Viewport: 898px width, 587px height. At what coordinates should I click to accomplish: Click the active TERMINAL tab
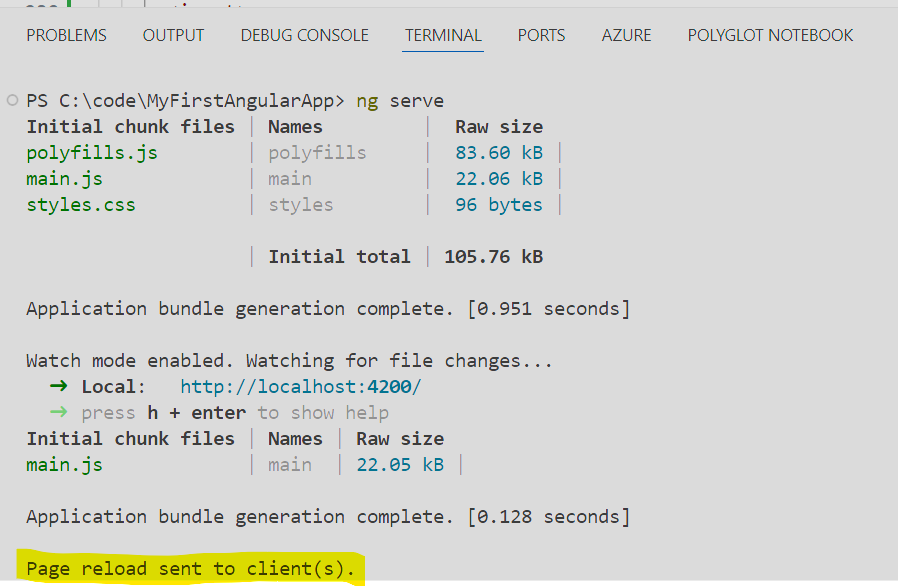click(x=443, y=35)
